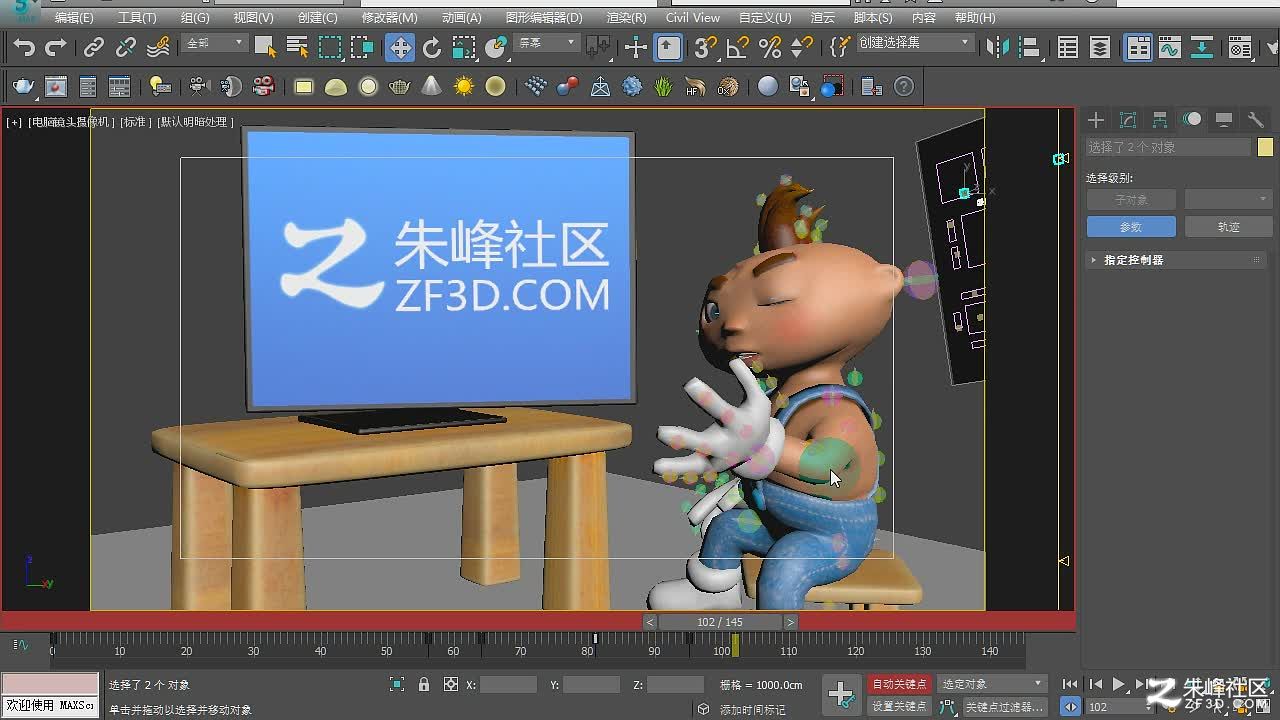1280x720 pixels.
Task: Step the time slider left arrow
Action: click(x=650, y=622)
